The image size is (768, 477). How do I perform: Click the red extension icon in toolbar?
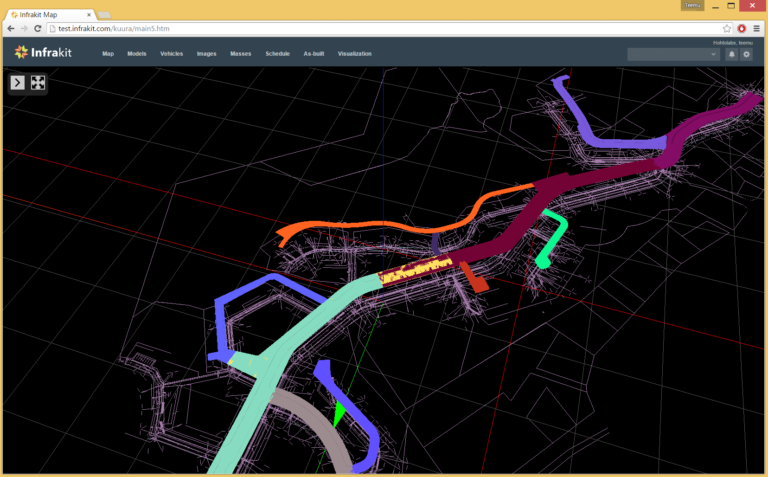742,28
